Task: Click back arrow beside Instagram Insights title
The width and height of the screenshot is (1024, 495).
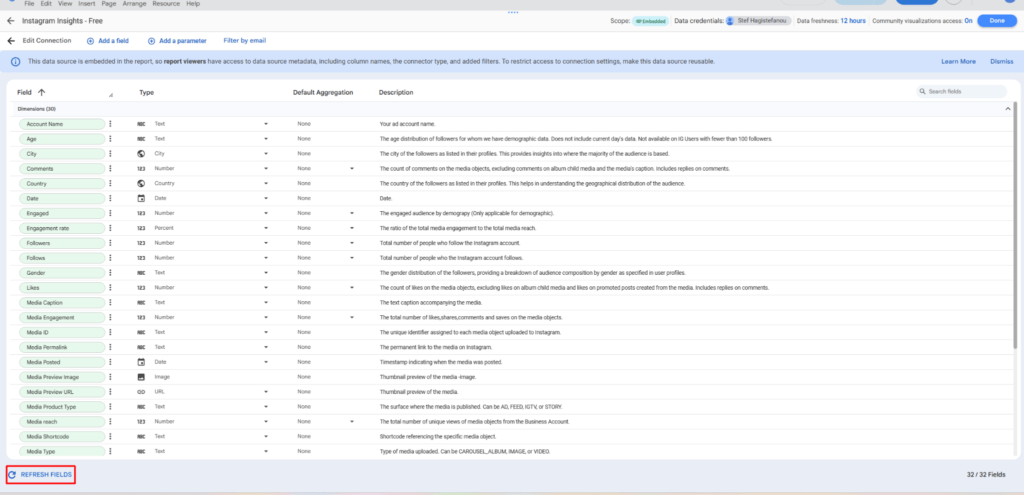Action: click(11, 20)
